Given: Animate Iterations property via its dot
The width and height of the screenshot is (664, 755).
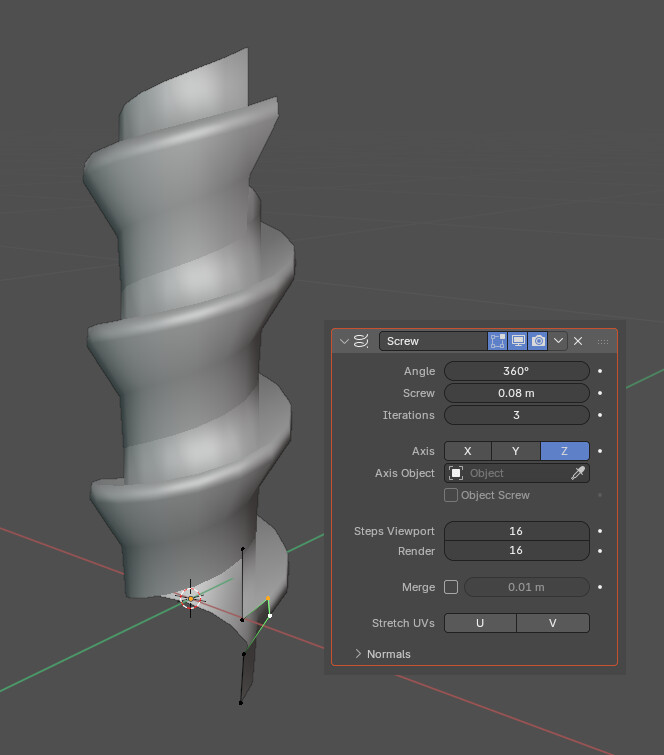Looking at the screenshot, I should coord(600,415).
